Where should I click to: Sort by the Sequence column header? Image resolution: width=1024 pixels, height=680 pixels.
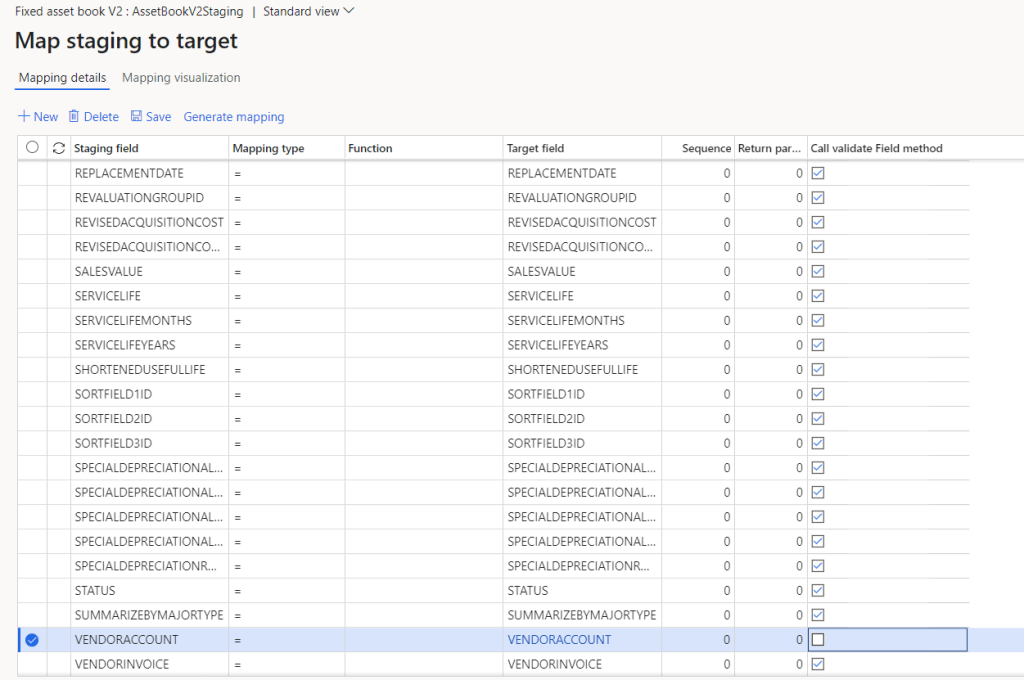[706, 148]
